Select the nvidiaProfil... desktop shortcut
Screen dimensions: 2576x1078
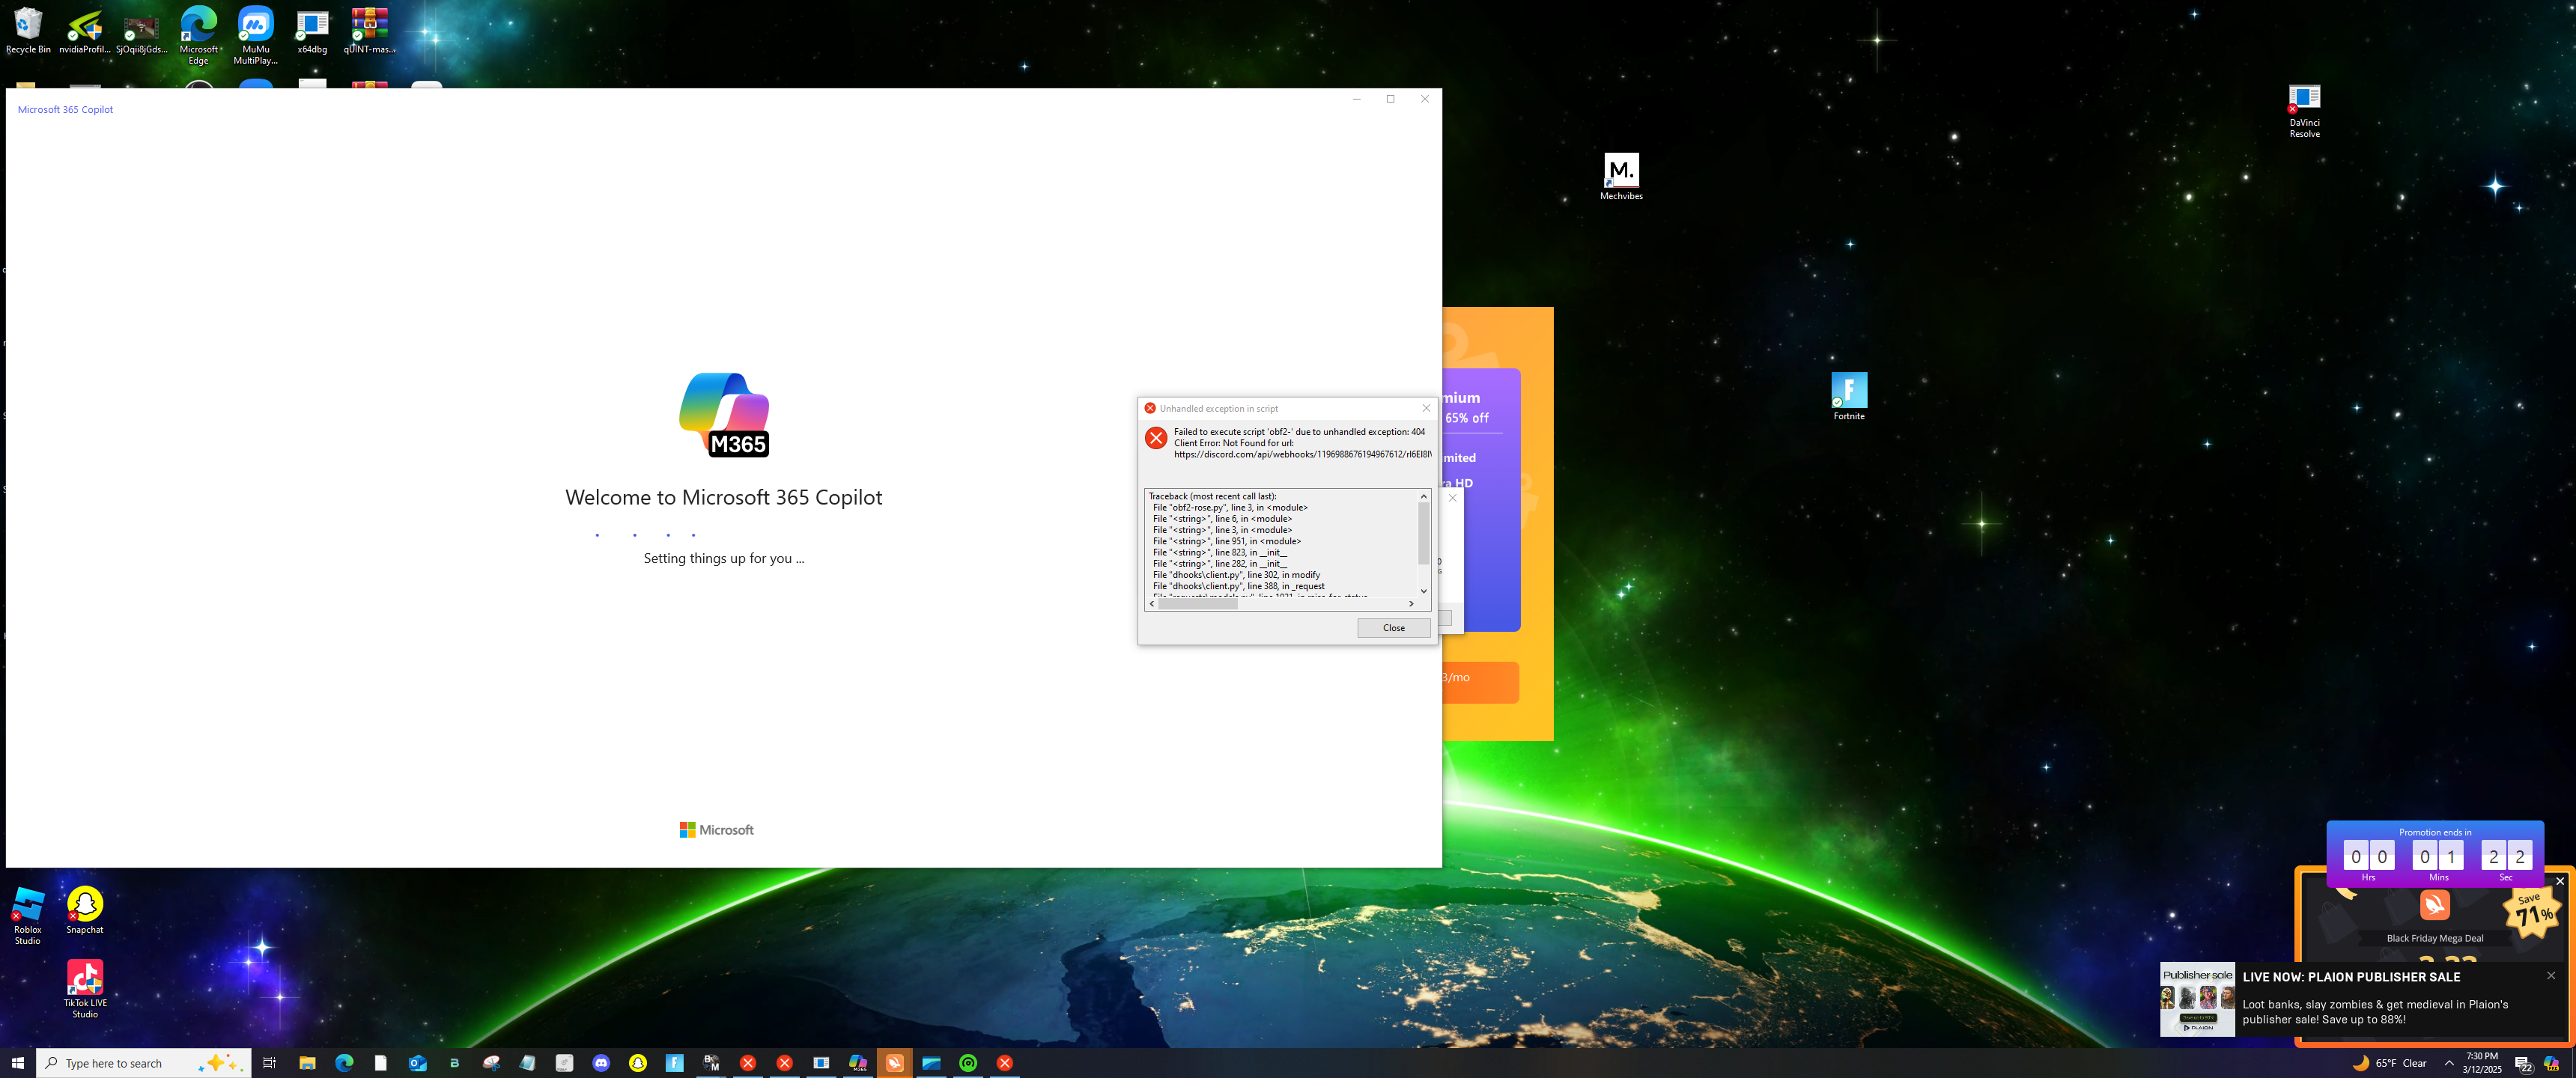click(x=85, y=30)
